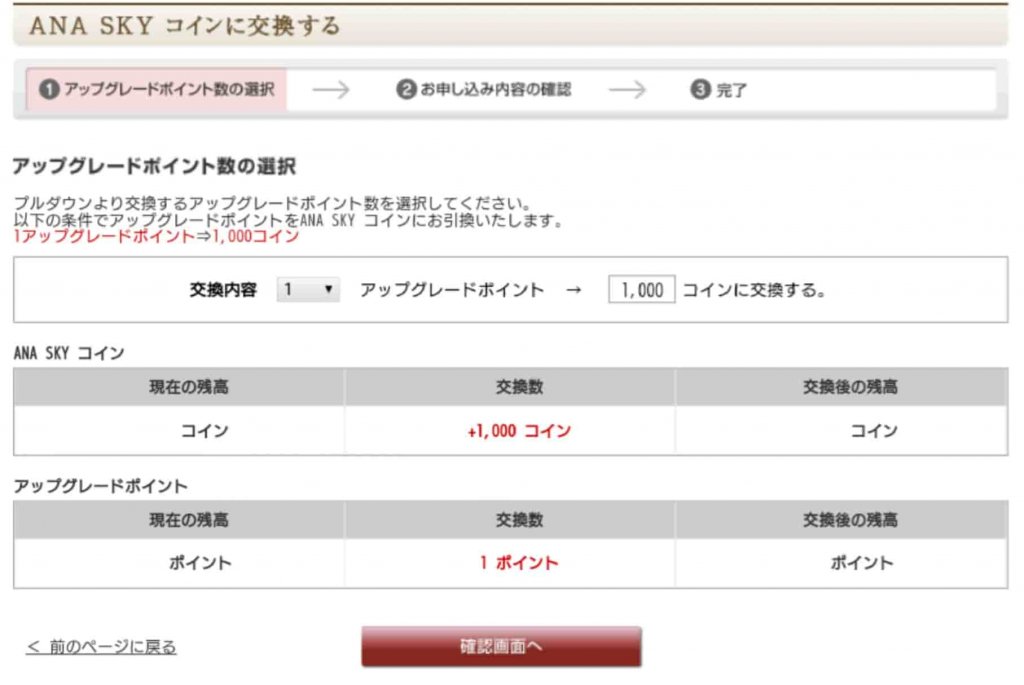The width and height of the screenshot is (1024, 685).
Task: Click the アップグレードポイント table title
Action: point(101,486)
